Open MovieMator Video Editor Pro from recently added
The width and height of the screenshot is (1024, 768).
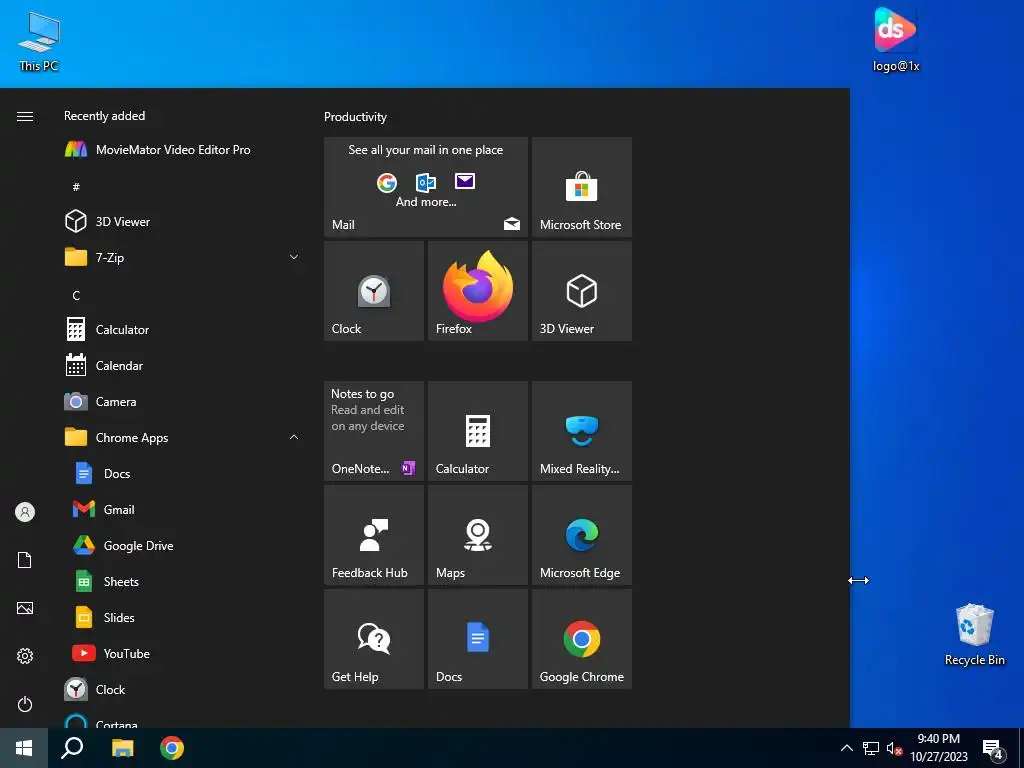183,150
